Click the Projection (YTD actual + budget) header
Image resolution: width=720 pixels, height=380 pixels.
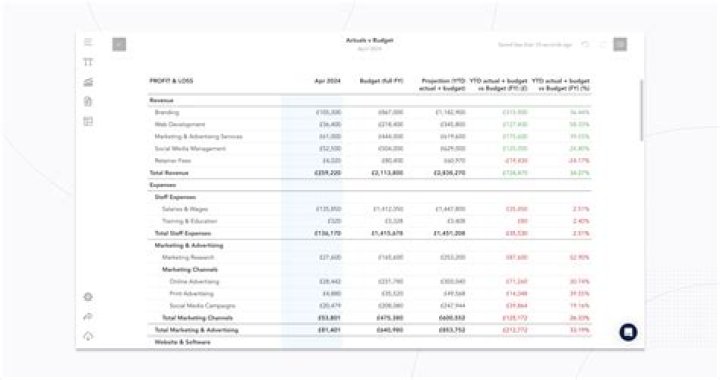pos(442,84)
